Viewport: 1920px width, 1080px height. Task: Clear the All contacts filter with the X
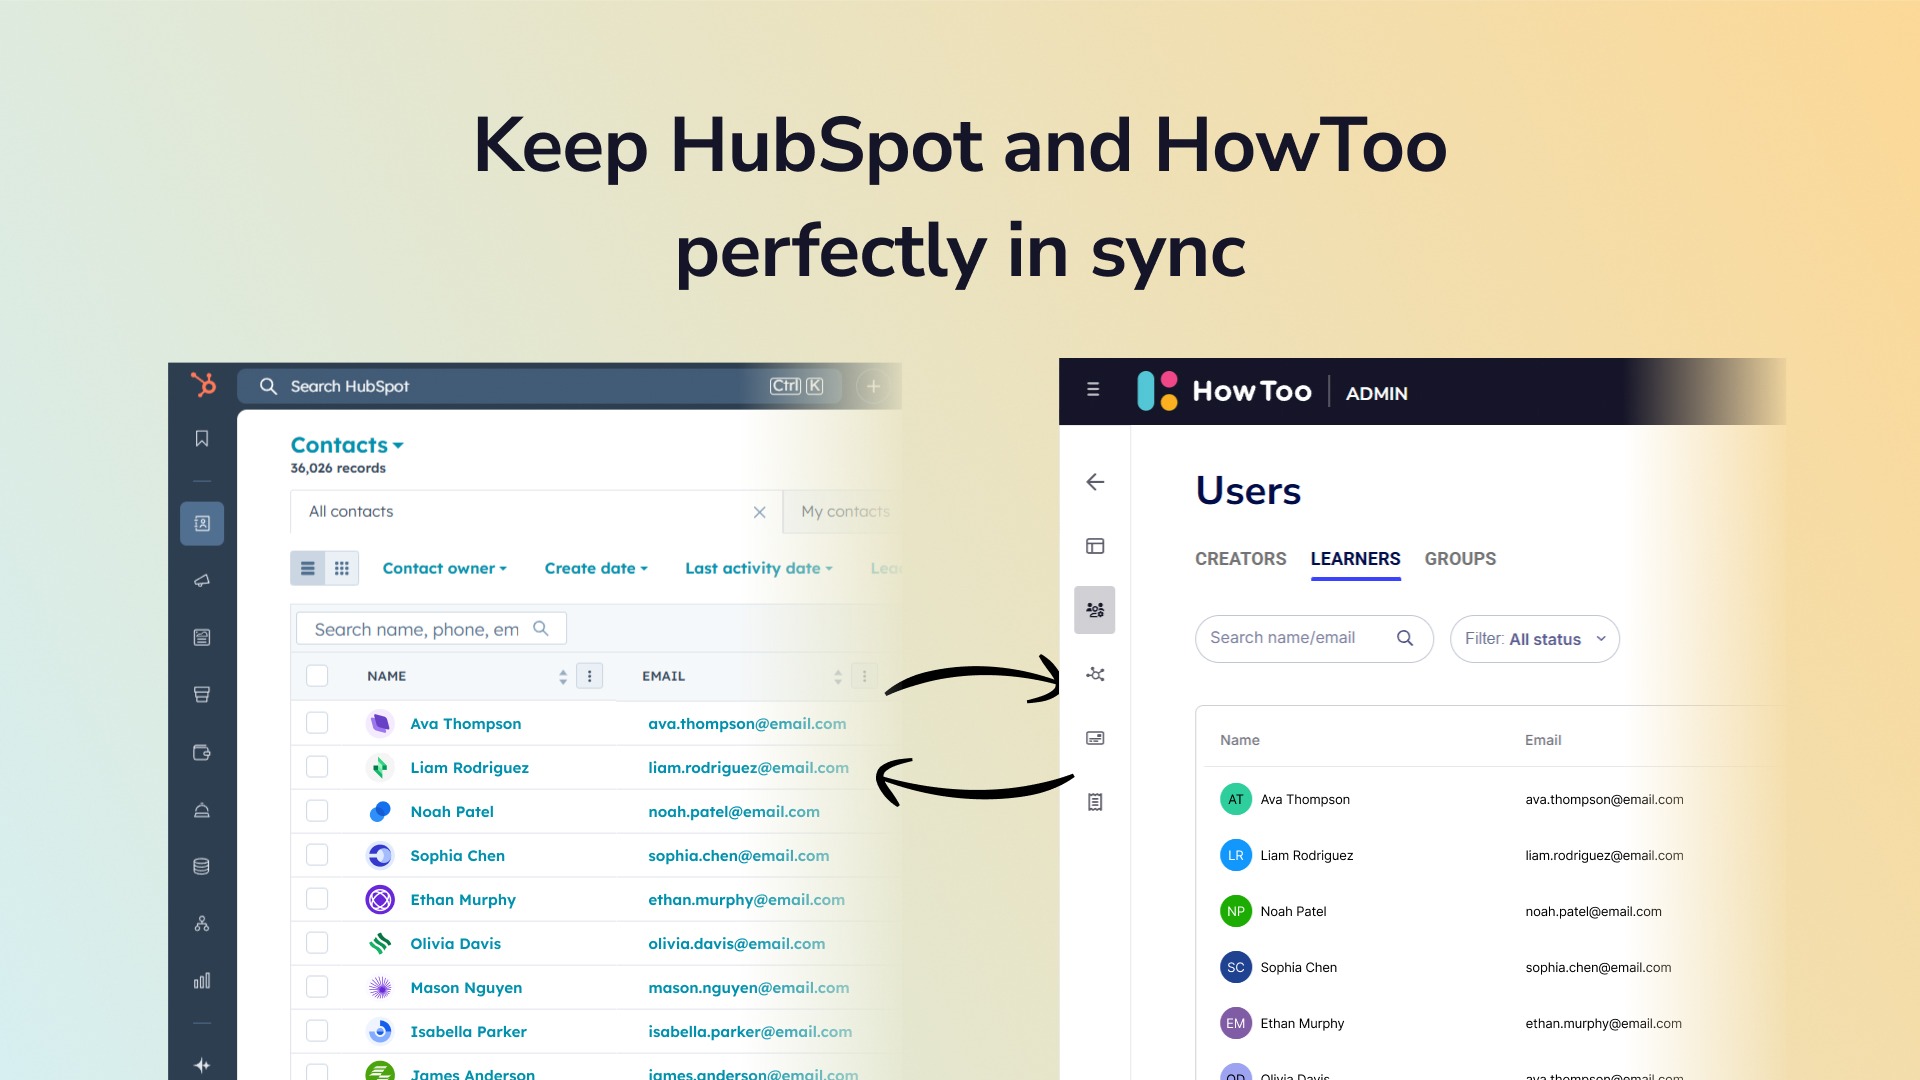pos(759,511)
